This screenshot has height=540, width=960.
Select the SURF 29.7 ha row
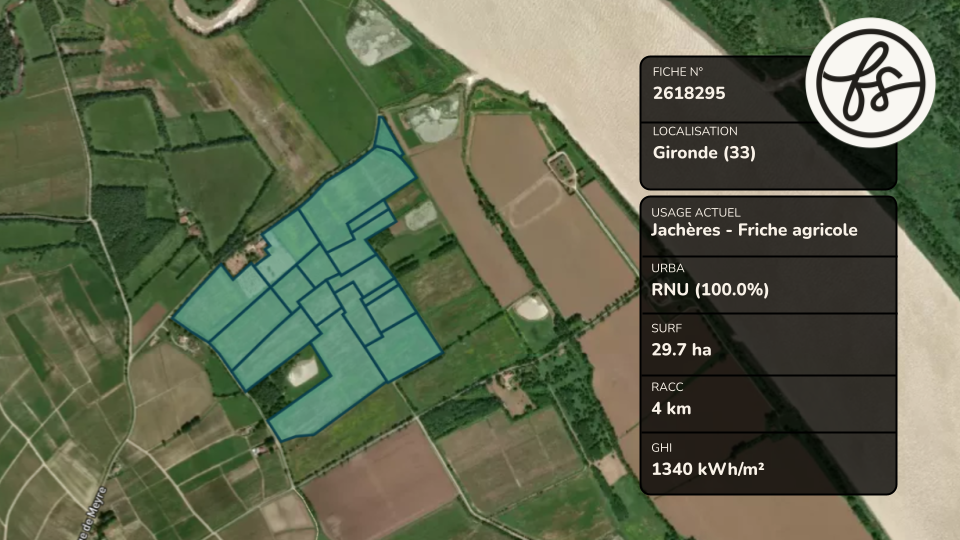tap(768, 344)
